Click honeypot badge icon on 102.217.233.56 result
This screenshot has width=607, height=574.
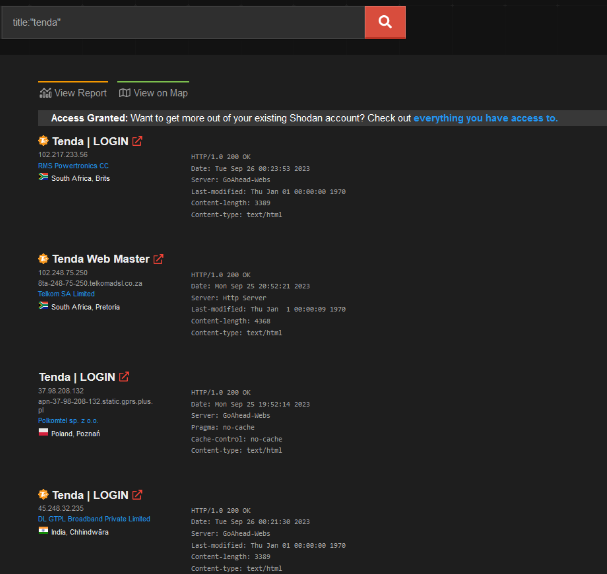pyautogui.click(x=43, y=141)
